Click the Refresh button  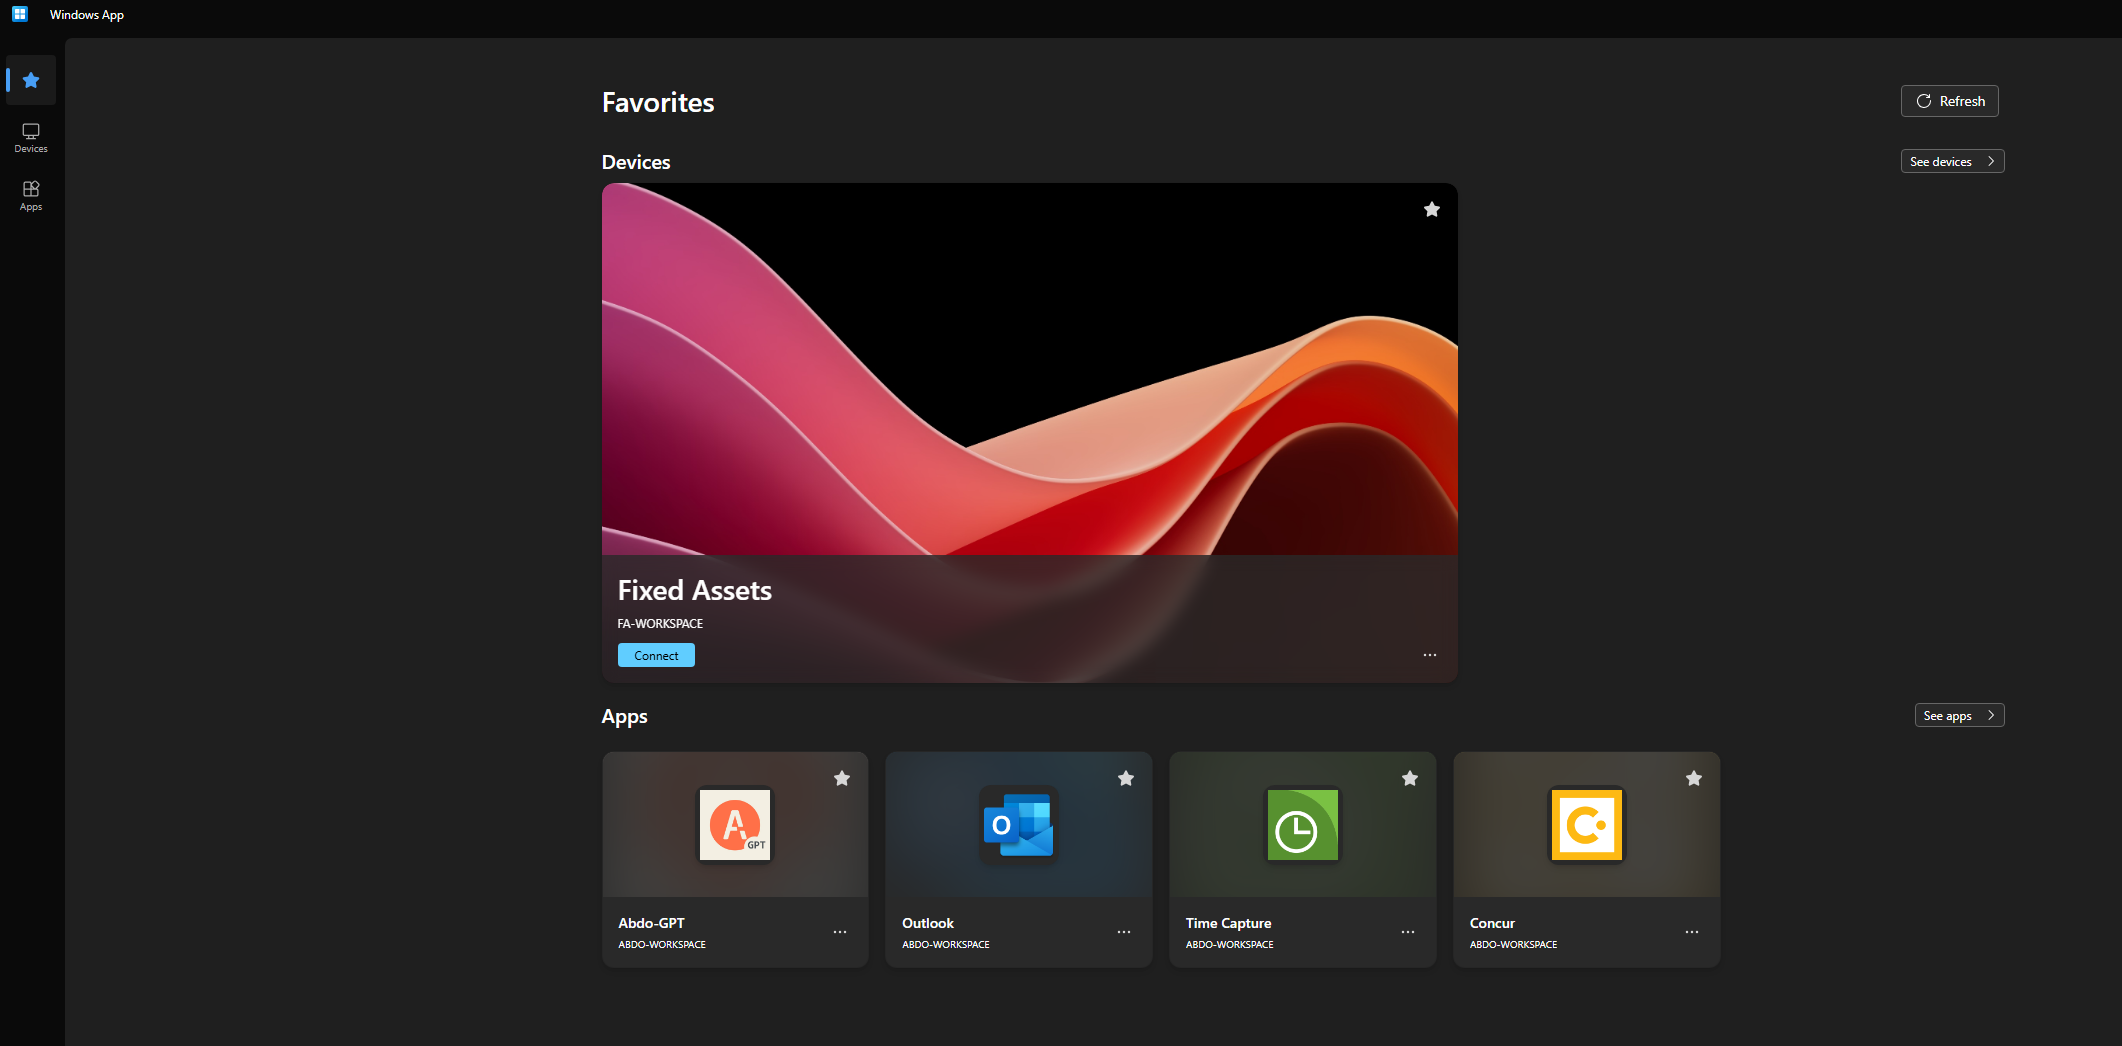[1949, 101]
